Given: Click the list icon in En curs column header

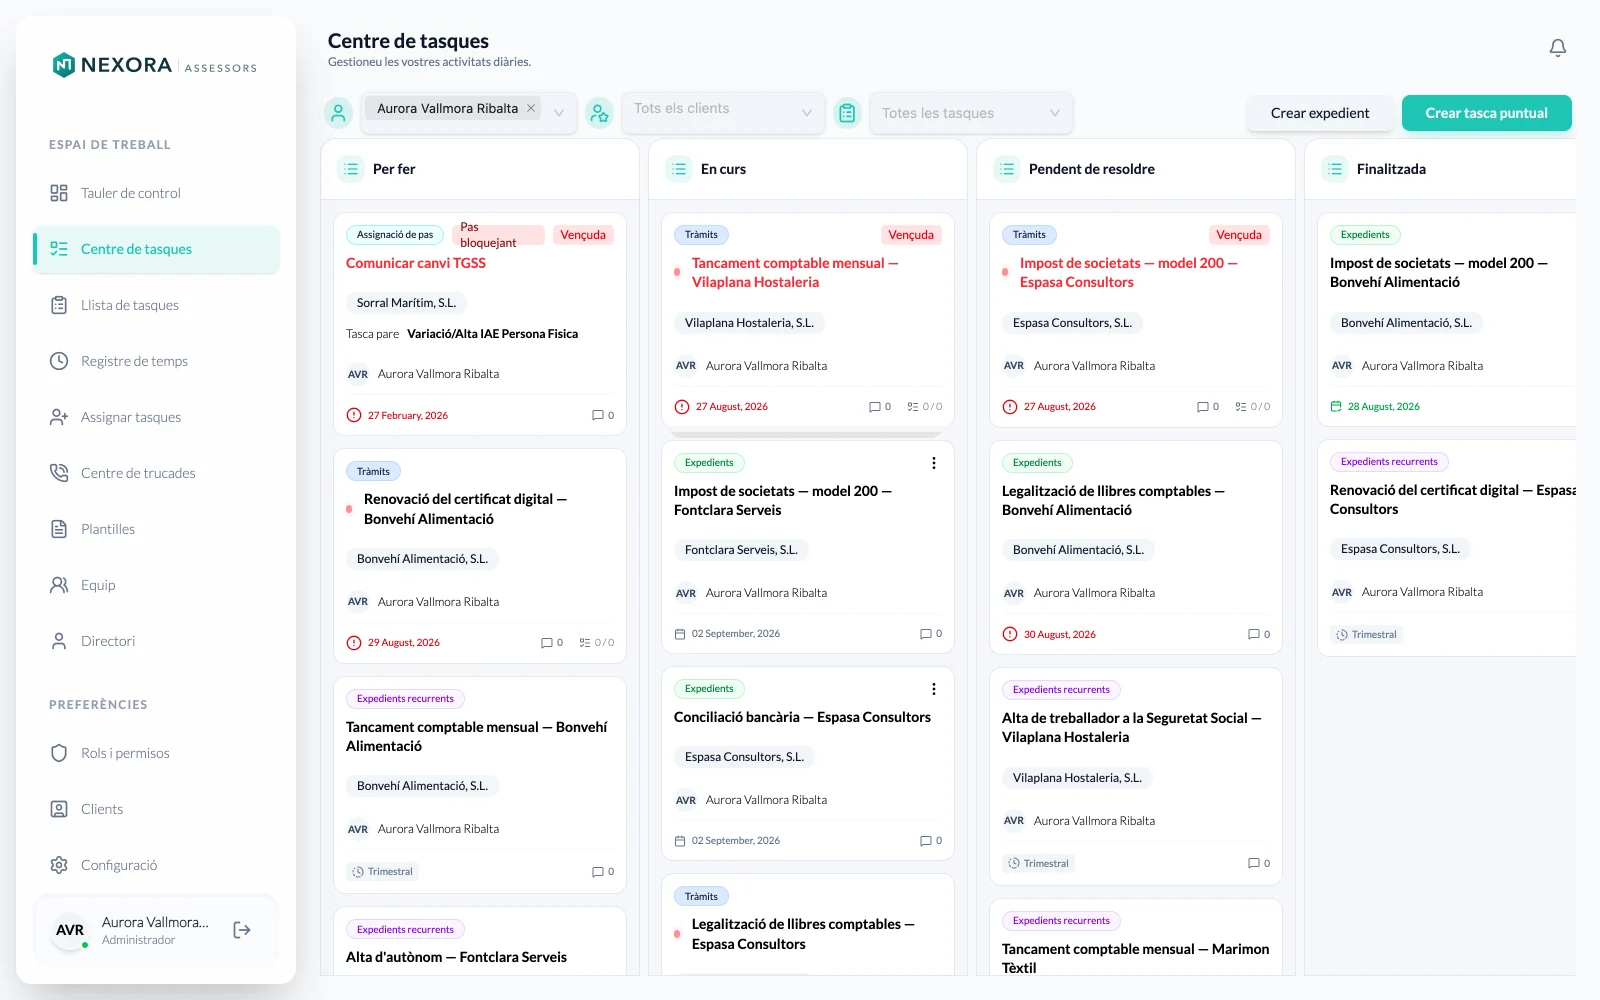Looking at the screenshot, I should (679, 169).
